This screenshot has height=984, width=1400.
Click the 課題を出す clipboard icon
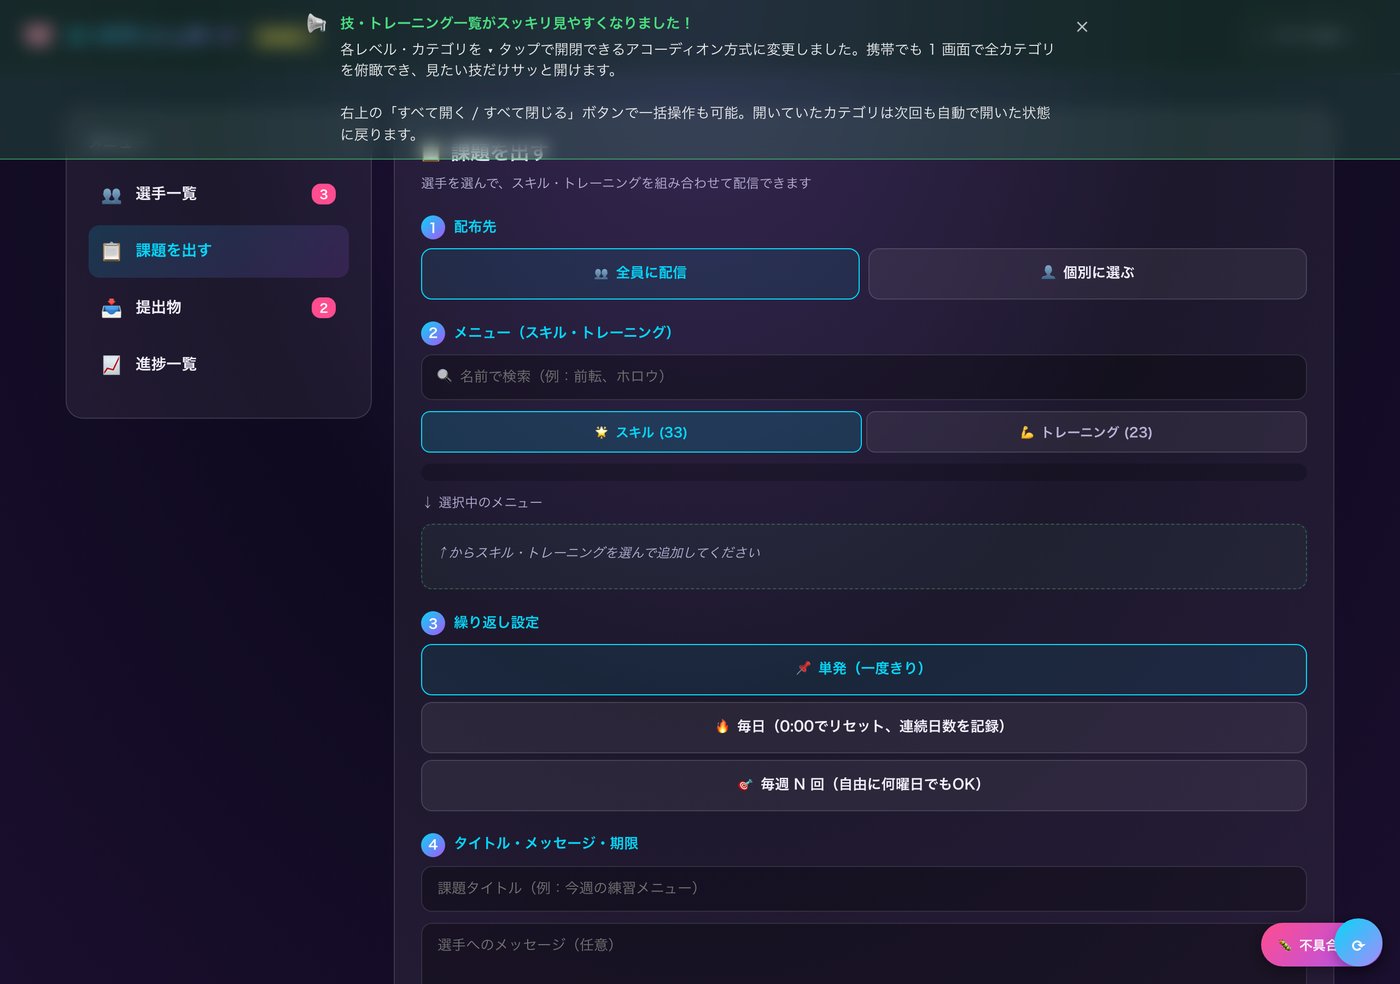pos(112,251)
